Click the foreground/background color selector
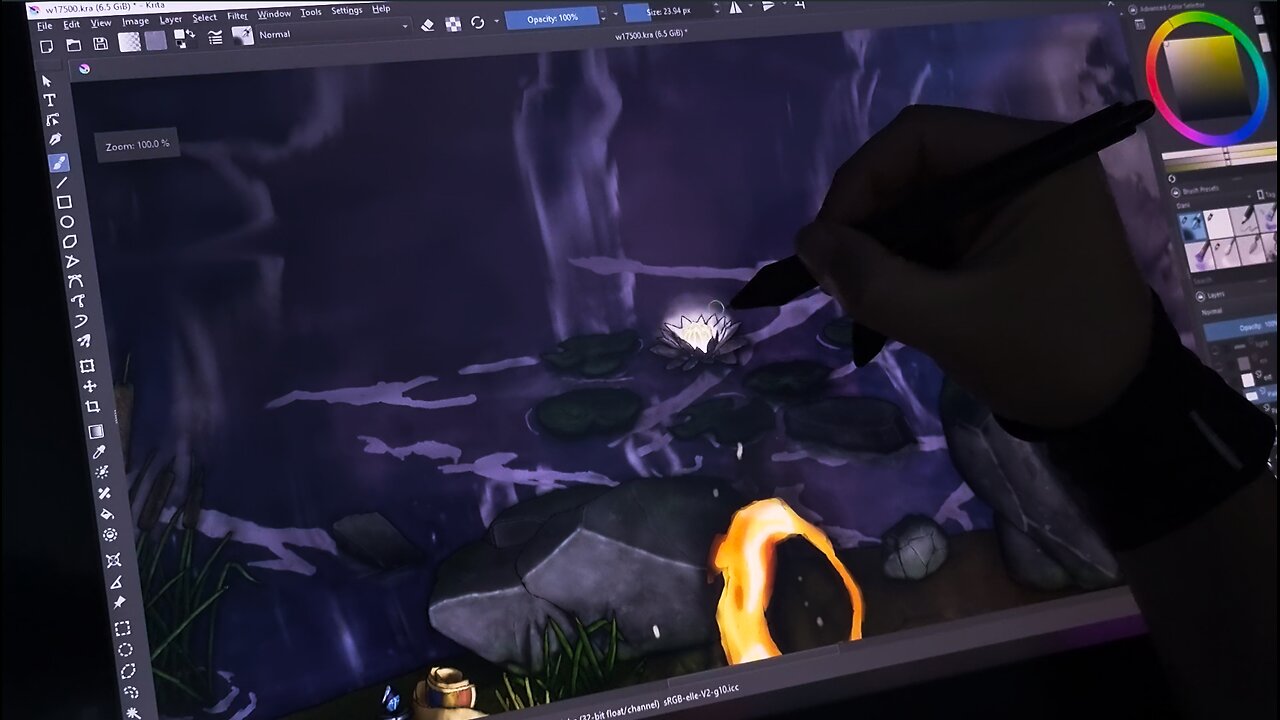Image resolution: width=1280 pixels, height=720 pixels. 184,39
